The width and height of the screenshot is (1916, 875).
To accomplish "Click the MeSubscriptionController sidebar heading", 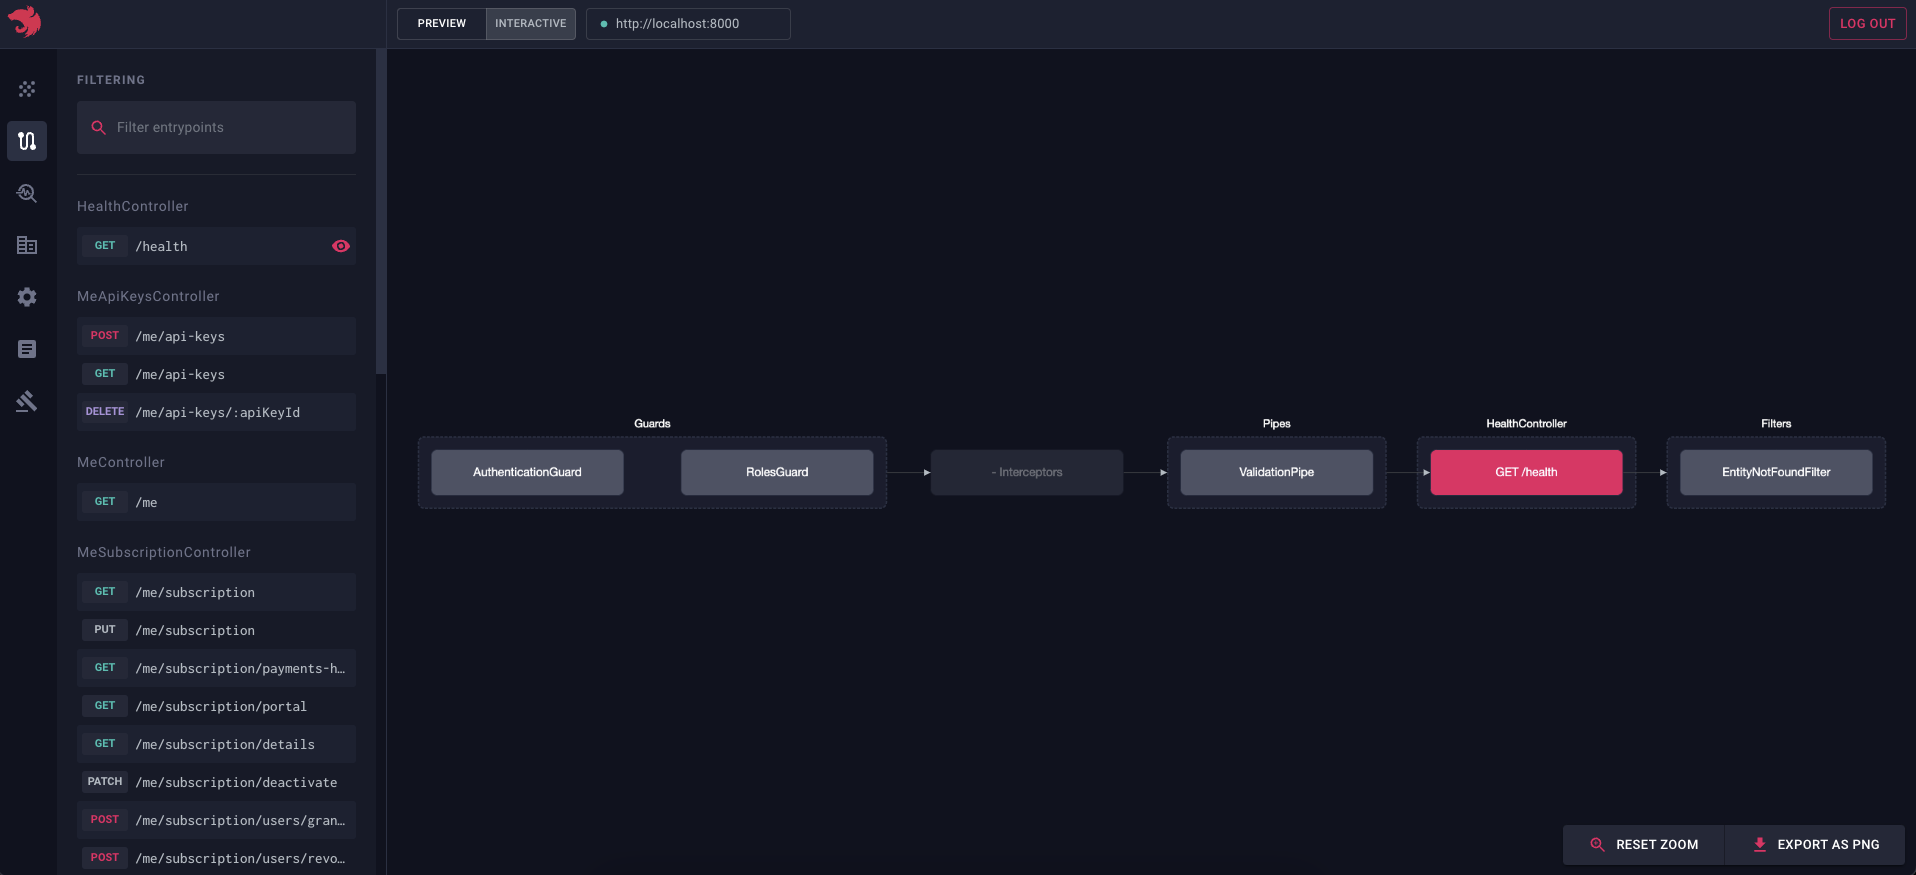I will pyautogui.click(x=164, y=552).
